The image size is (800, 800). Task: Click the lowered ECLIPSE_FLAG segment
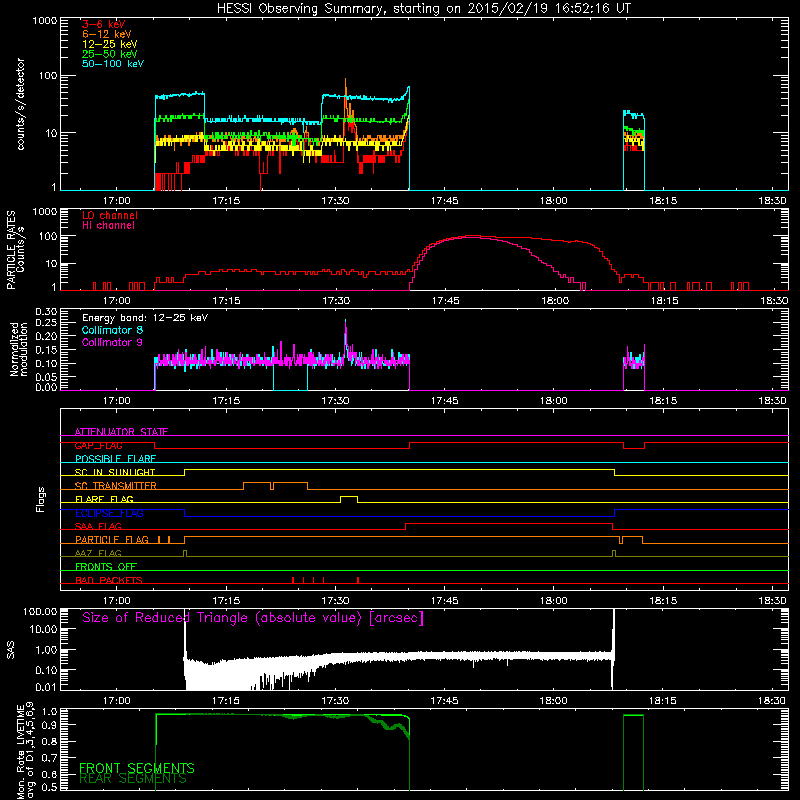click(399, 514)
